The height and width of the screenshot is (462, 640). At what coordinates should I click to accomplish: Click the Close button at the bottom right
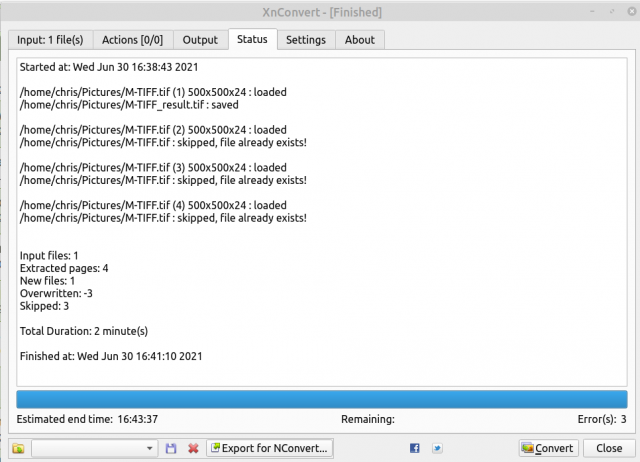click(x=609, y=448)
